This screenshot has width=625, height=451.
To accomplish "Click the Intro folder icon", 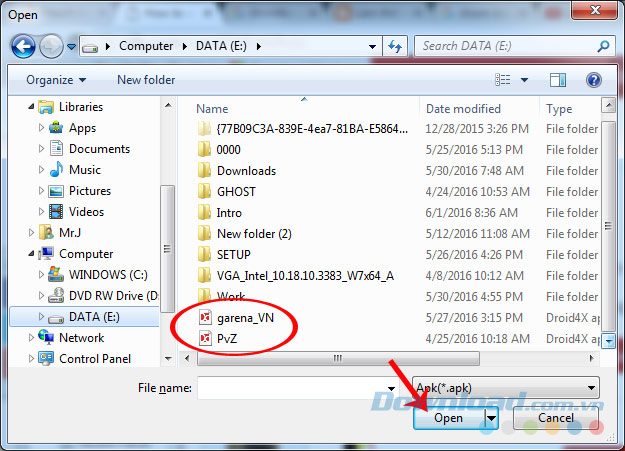I will pyautogui.click(x=204, y=213).
